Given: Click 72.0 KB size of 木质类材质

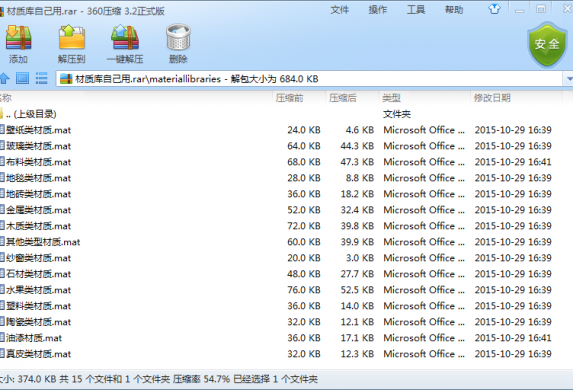Looking at the screenshot, I should pos(304,226).
